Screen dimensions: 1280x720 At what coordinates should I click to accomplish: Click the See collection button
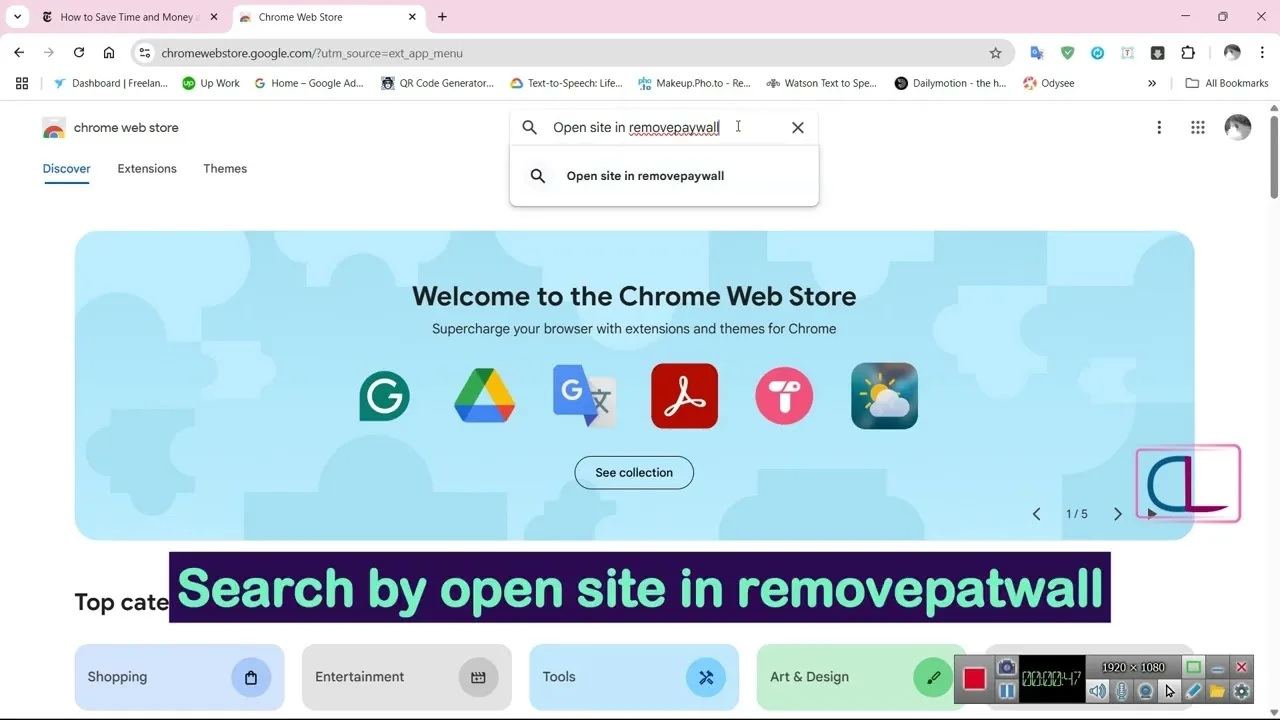(x=634, y=473)
